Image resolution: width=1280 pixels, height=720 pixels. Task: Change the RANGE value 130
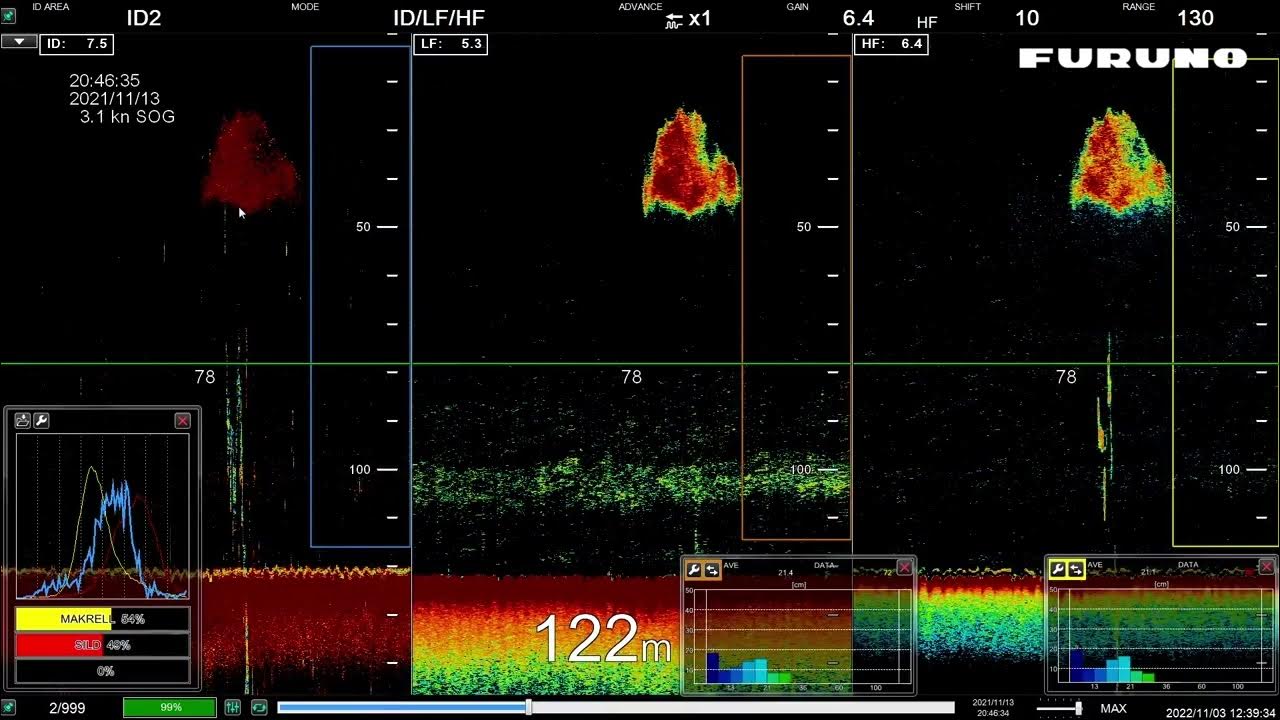(x=1195, y=18)
